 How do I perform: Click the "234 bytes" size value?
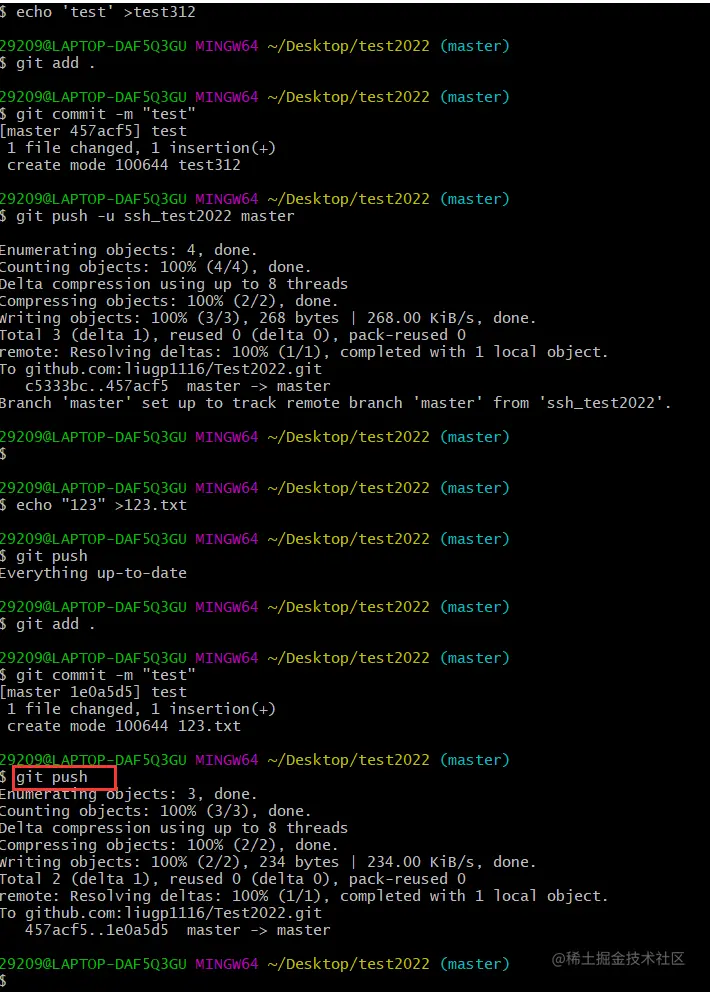click(x=299, y=862)
